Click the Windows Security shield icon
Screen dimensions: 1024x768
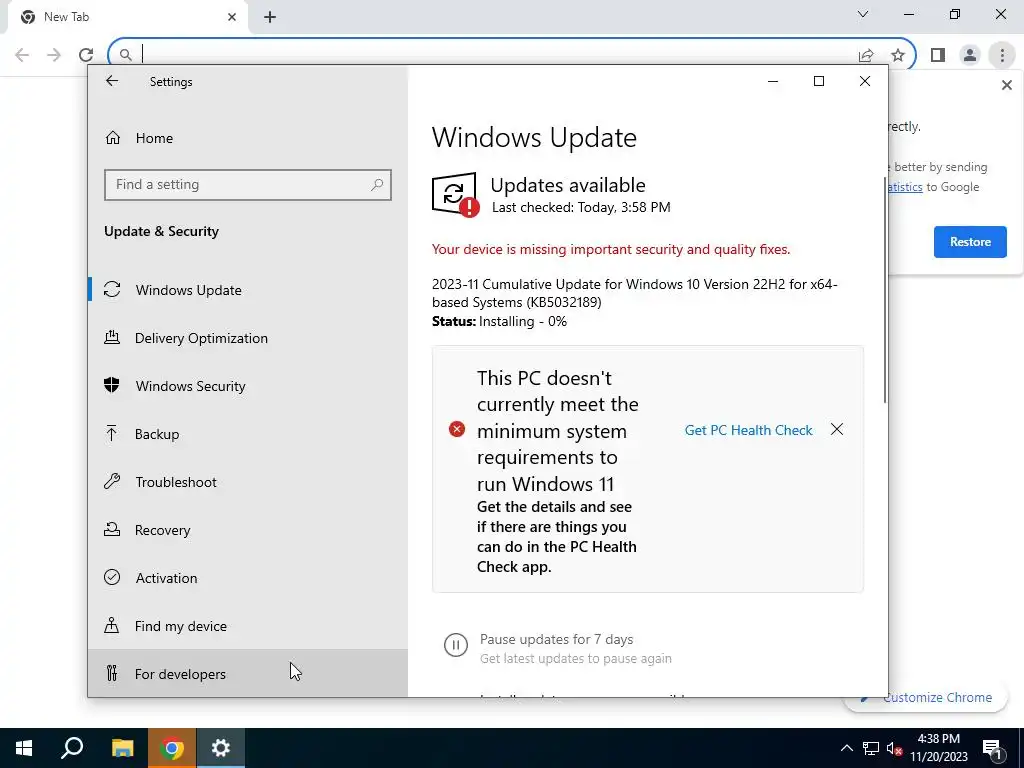click(x=112, y=385)
